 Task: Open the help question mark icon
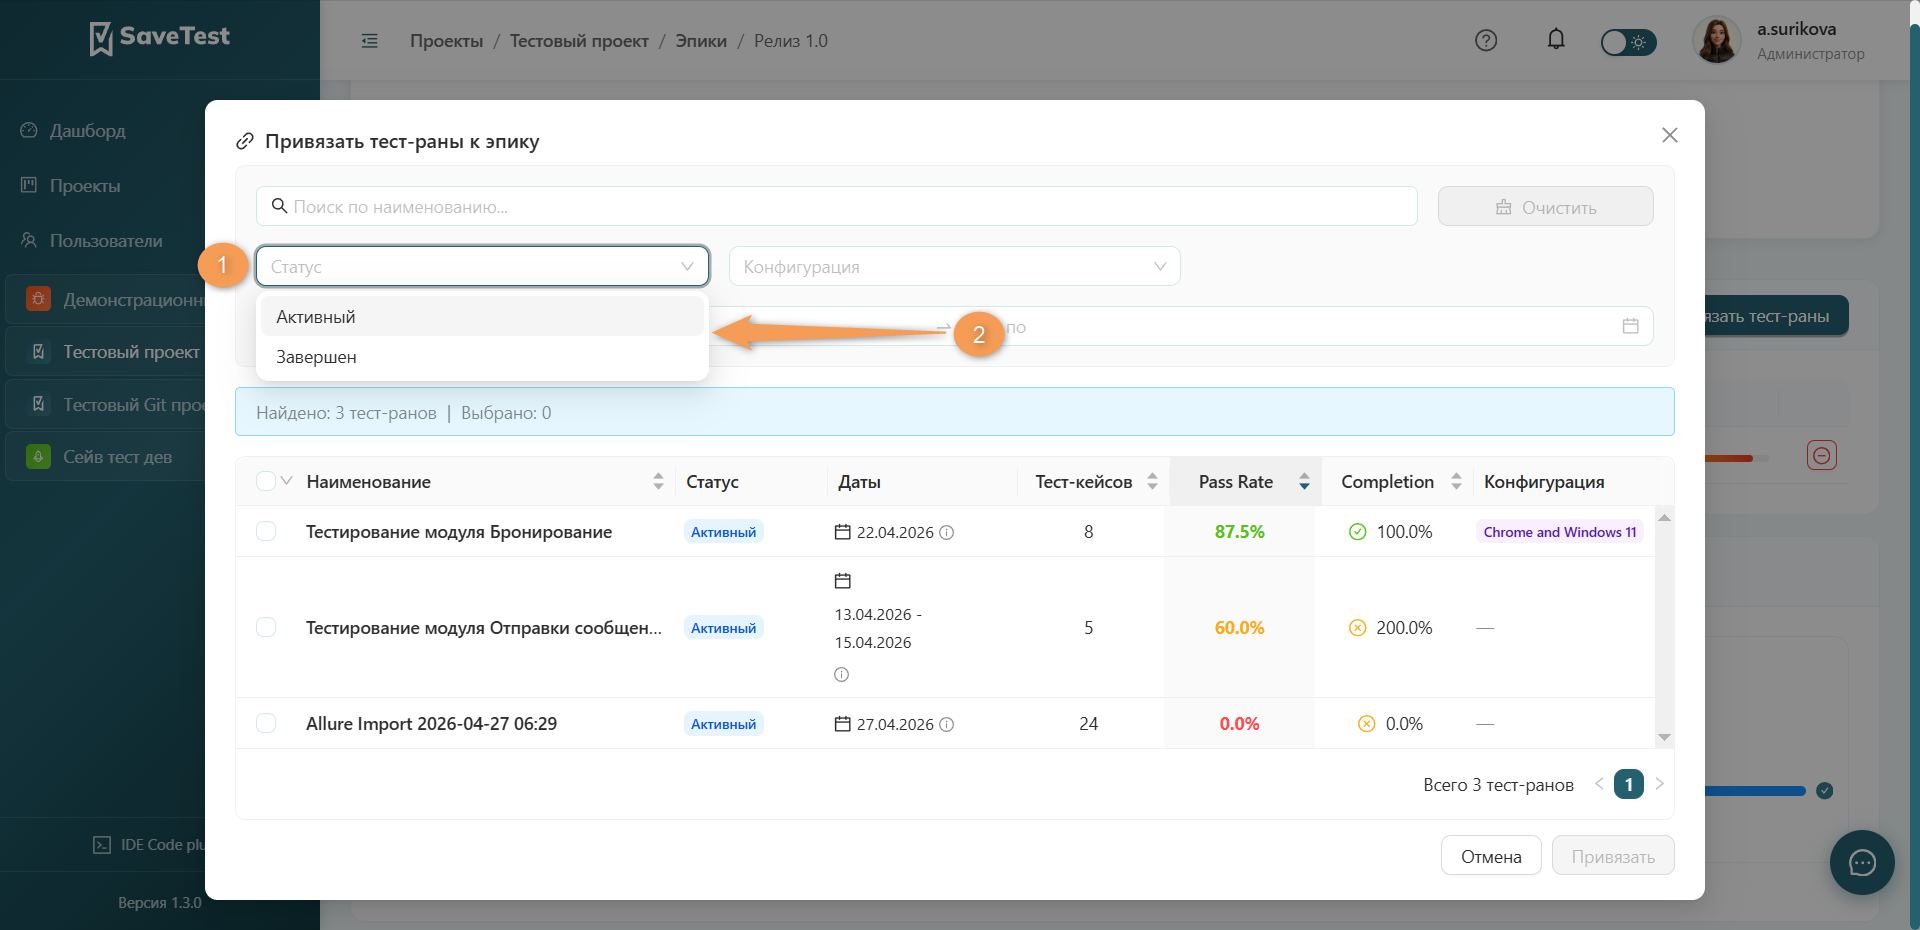click(1486, 41)
